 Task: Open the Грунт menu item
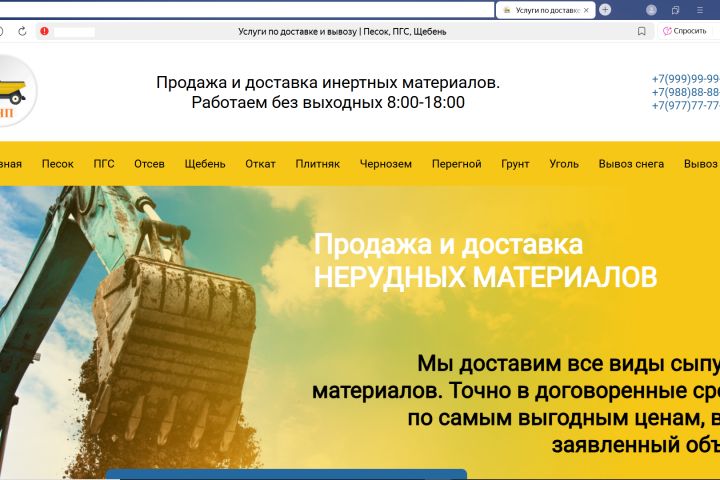pyautogui.click(x=515, y=164)
